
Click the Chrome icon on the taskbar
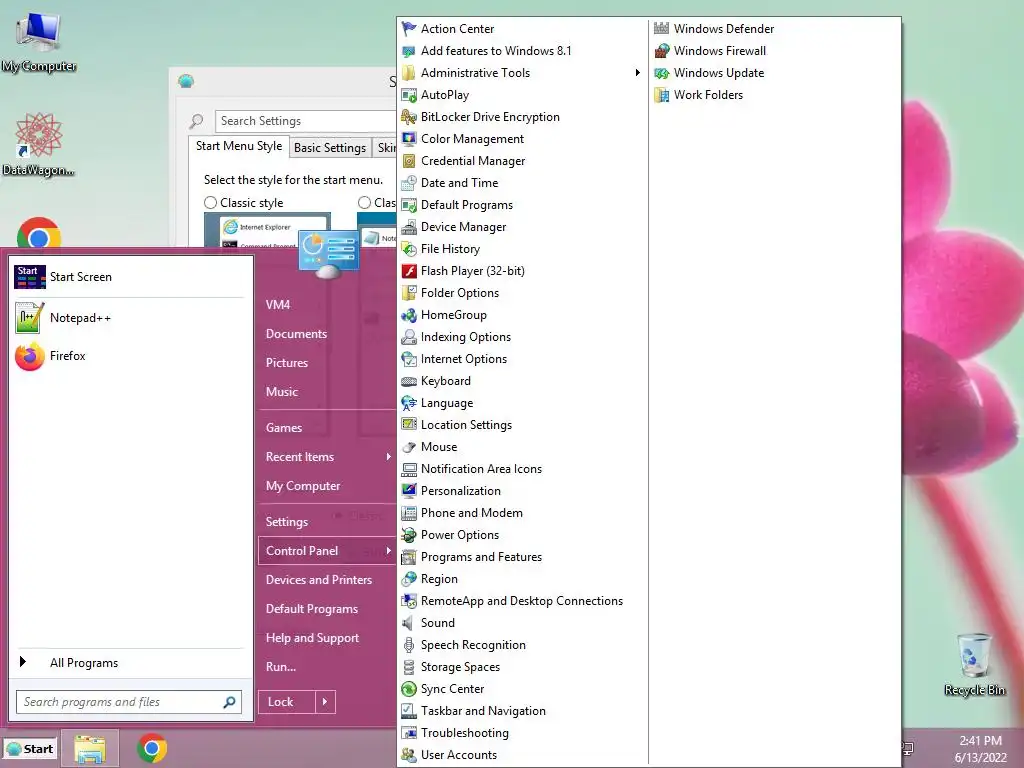[152, 748]
